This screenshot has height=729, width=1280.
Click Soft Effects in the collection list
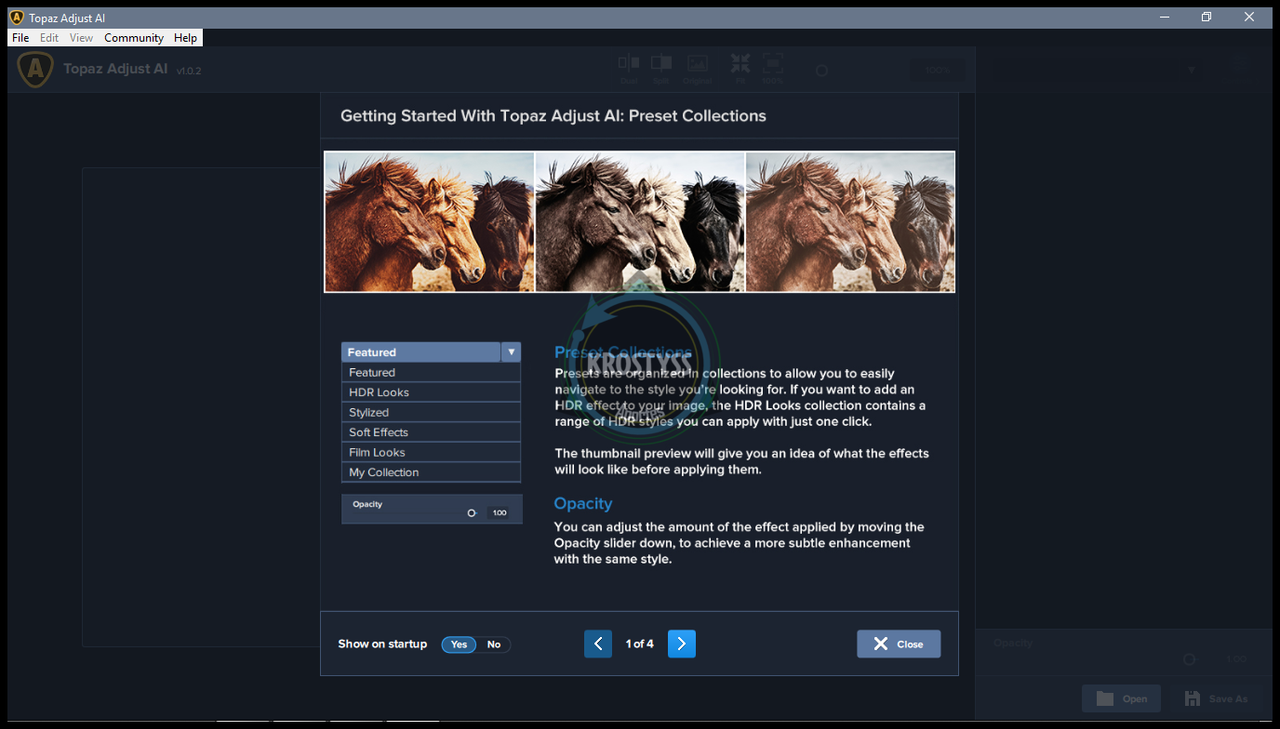[x=431, y=432]
